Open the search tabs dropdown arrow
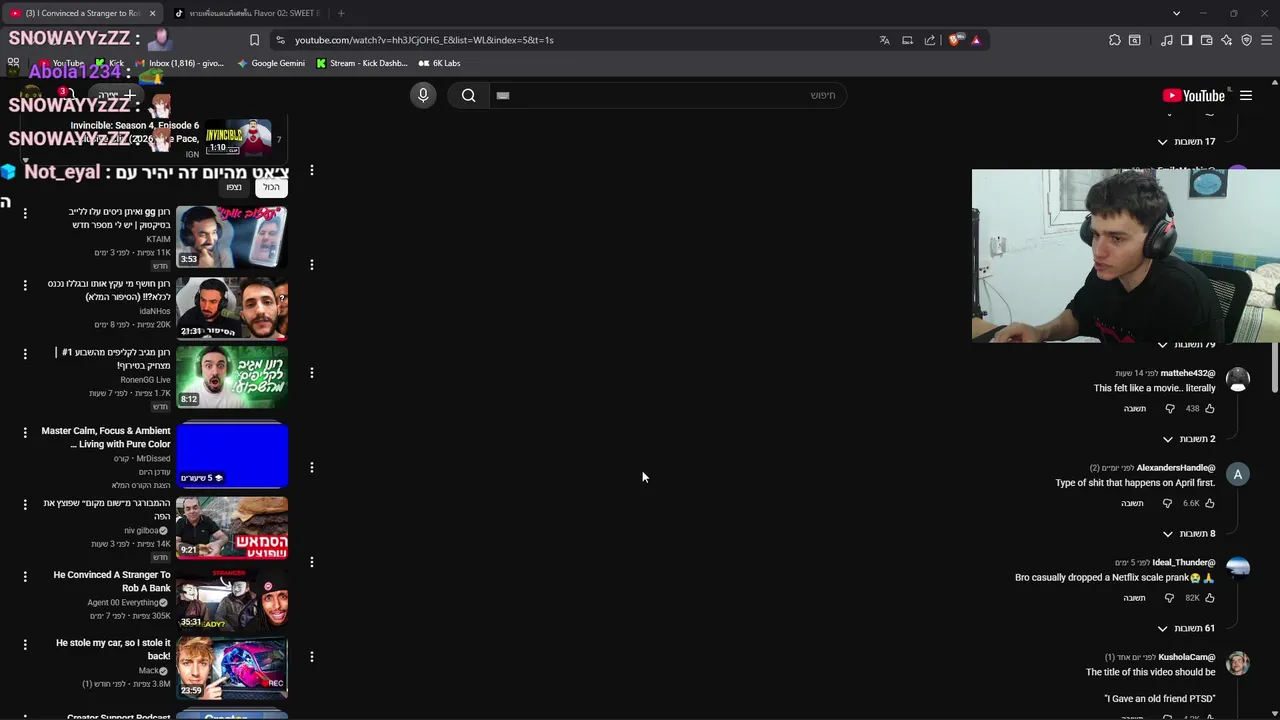 (x=1176, y=13)
